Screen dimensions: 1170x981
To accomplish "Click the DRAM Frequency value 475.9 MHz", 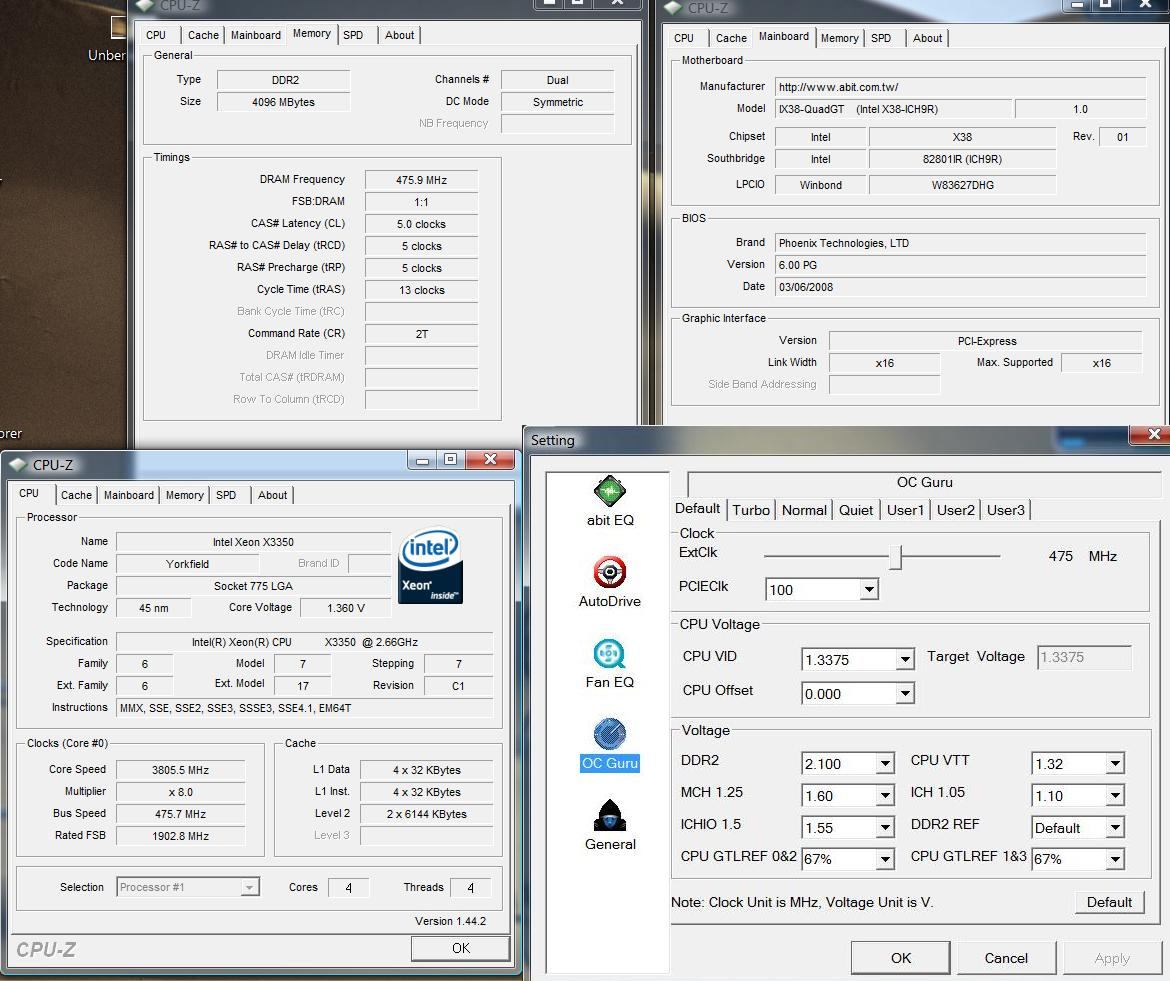I will [422, 180].
